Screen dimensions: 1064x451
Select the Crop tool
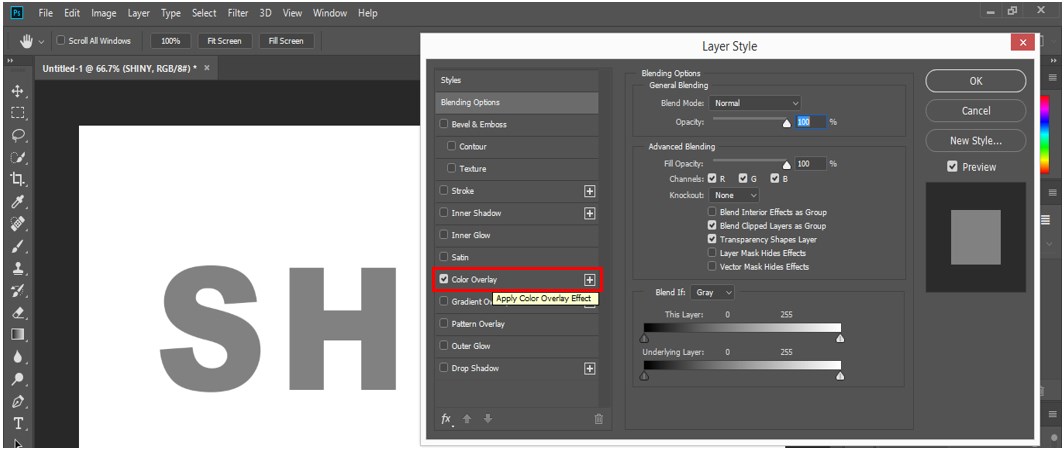[18, 180]
